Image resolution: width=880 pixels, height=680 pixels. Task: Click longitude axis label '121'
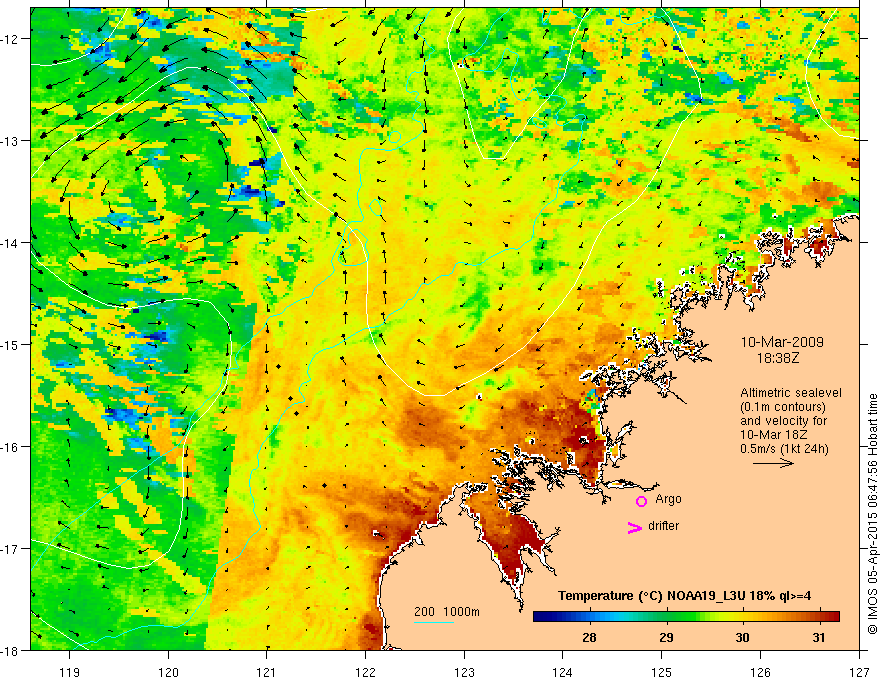click(x=267, y=672)
